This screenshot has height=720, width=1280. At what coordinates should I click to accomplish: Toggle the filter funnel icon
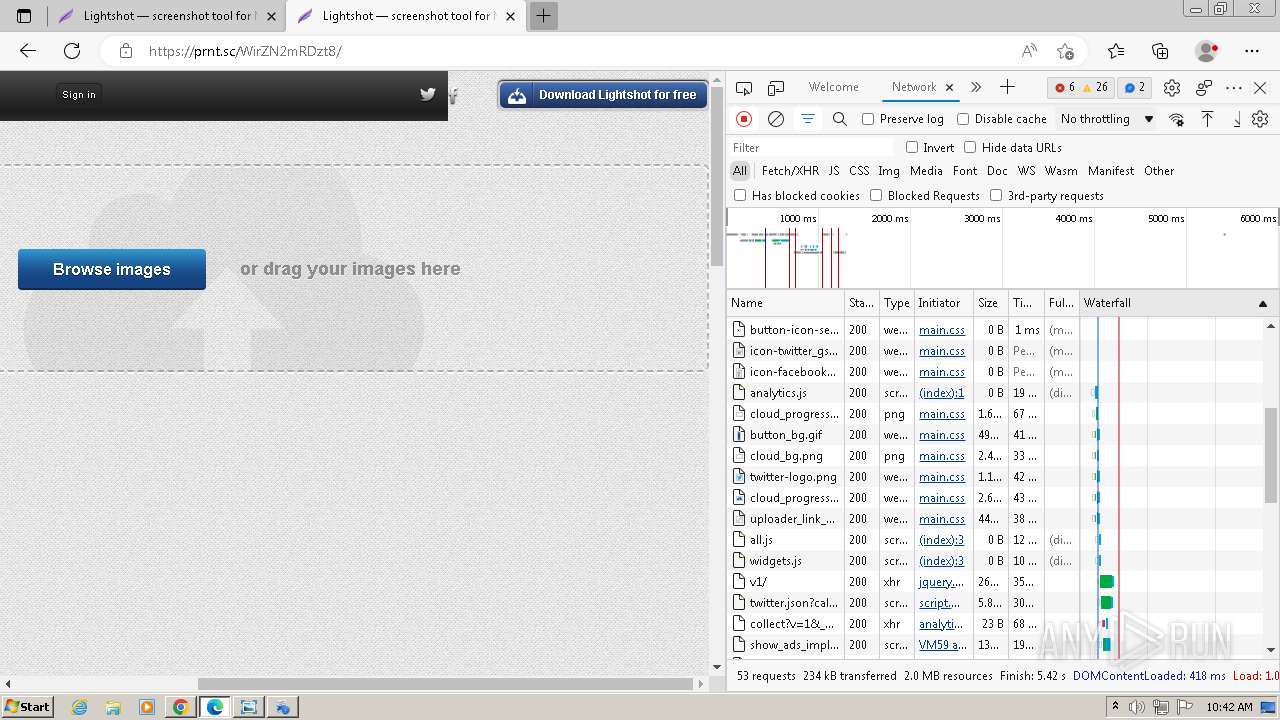(x=808, y=119)
